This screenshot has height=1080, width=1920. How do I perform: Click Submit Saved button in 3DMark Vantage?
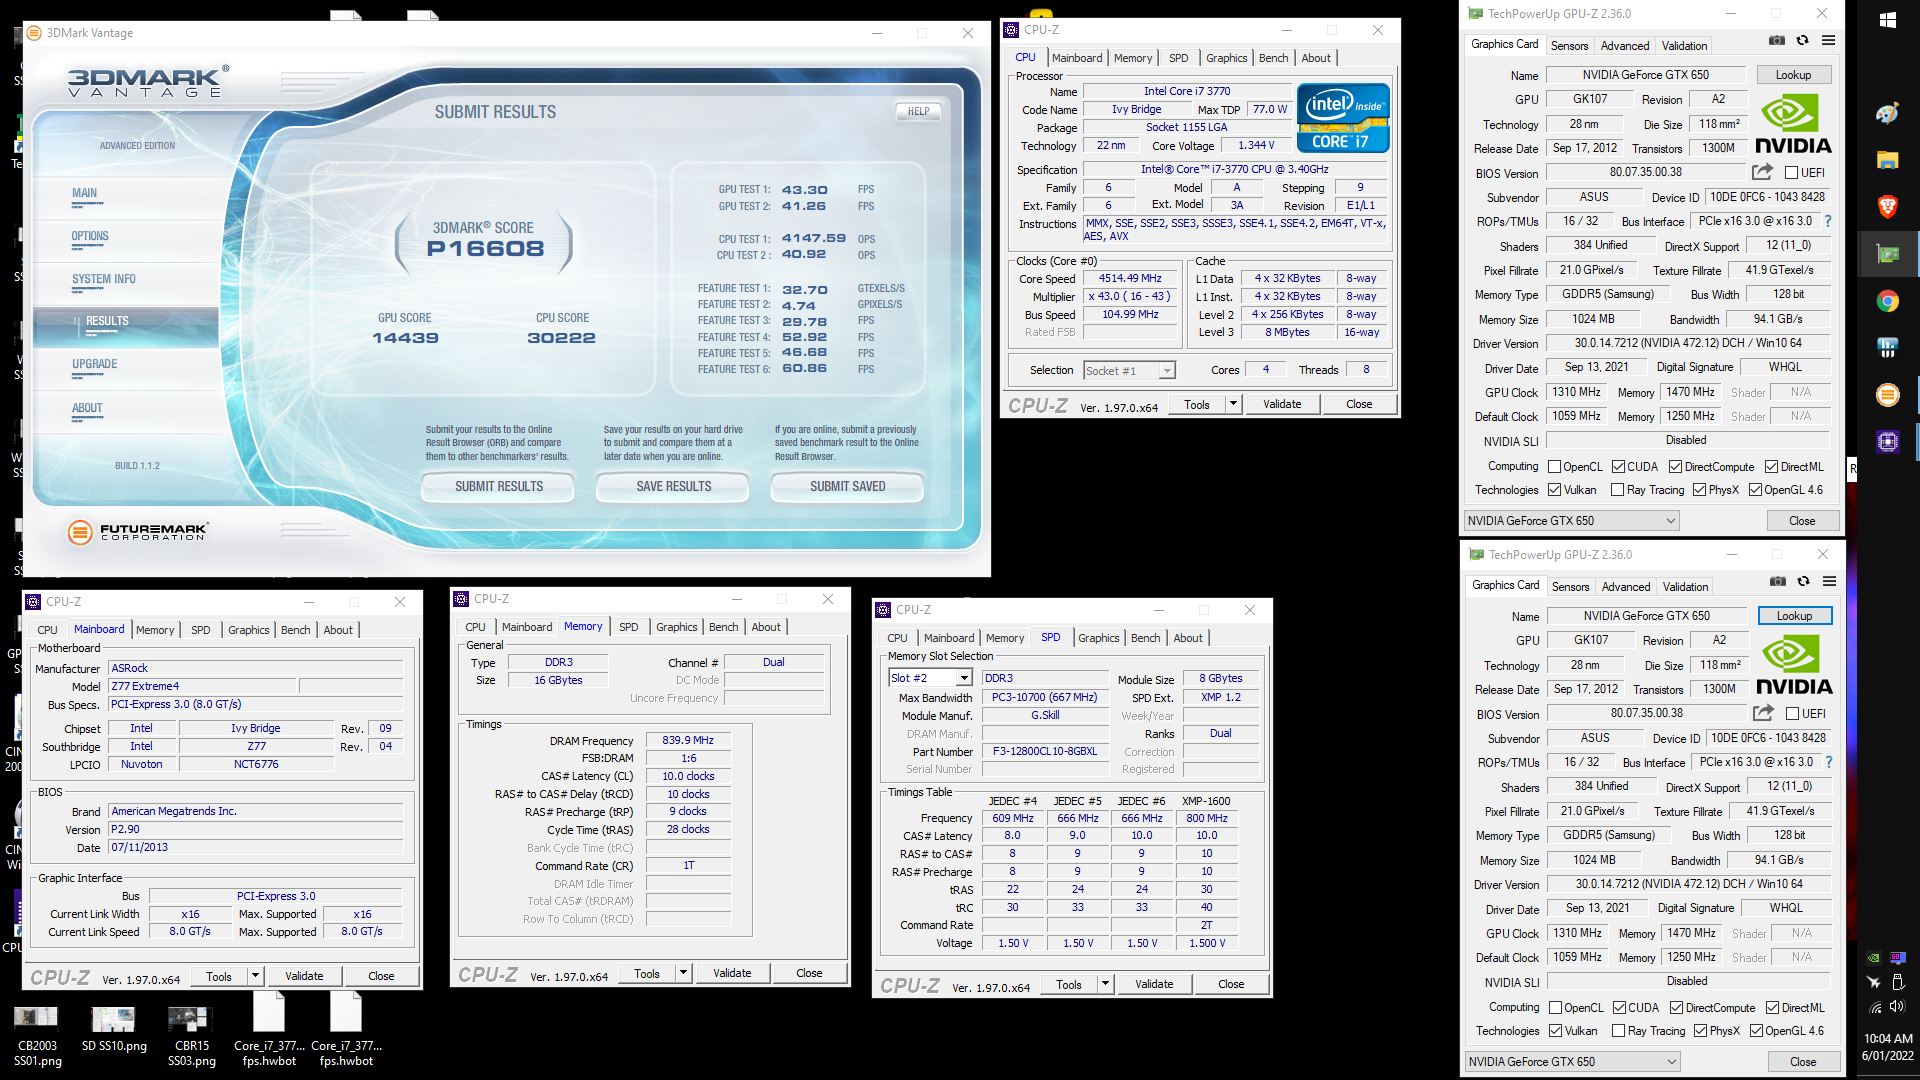pos(848,487)
